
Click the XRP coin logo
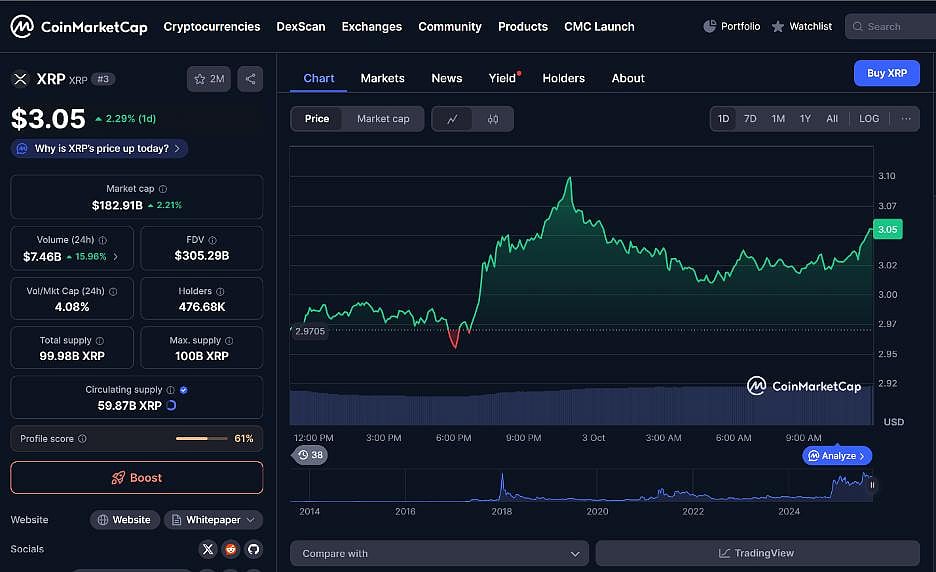point(20,79)
